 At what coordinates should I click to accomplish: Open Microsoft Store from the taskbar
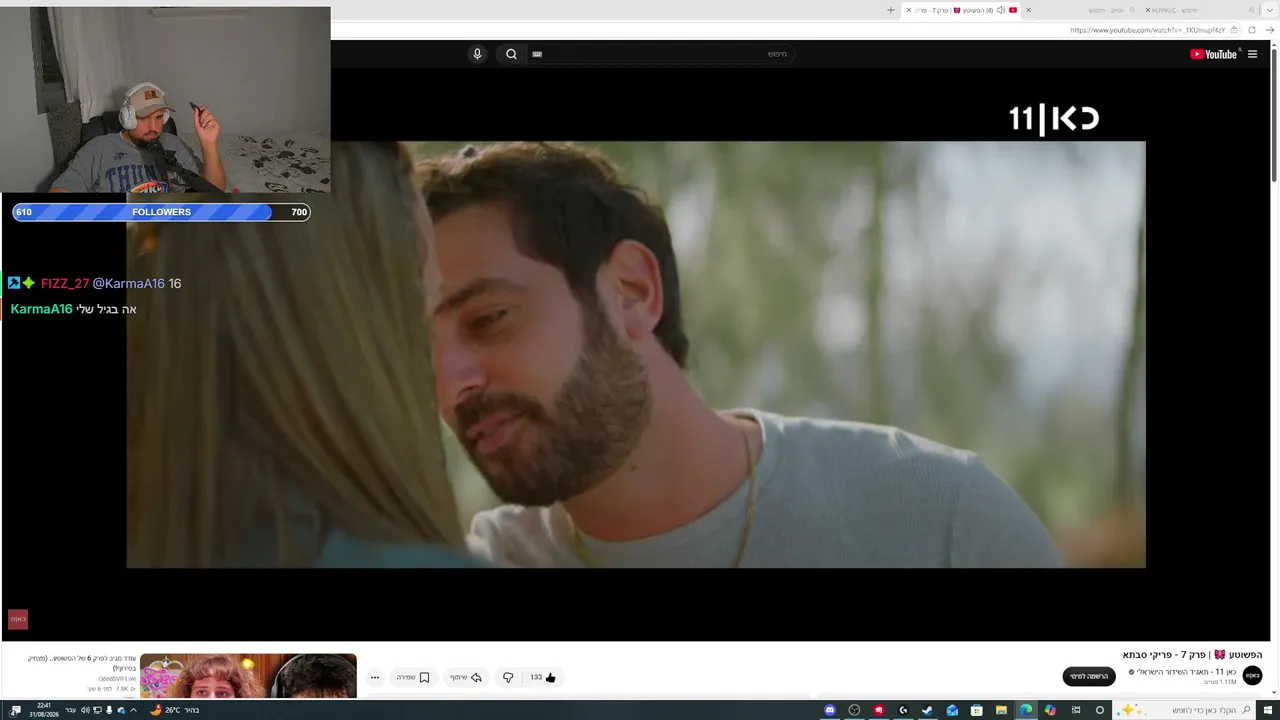(976, 710)
